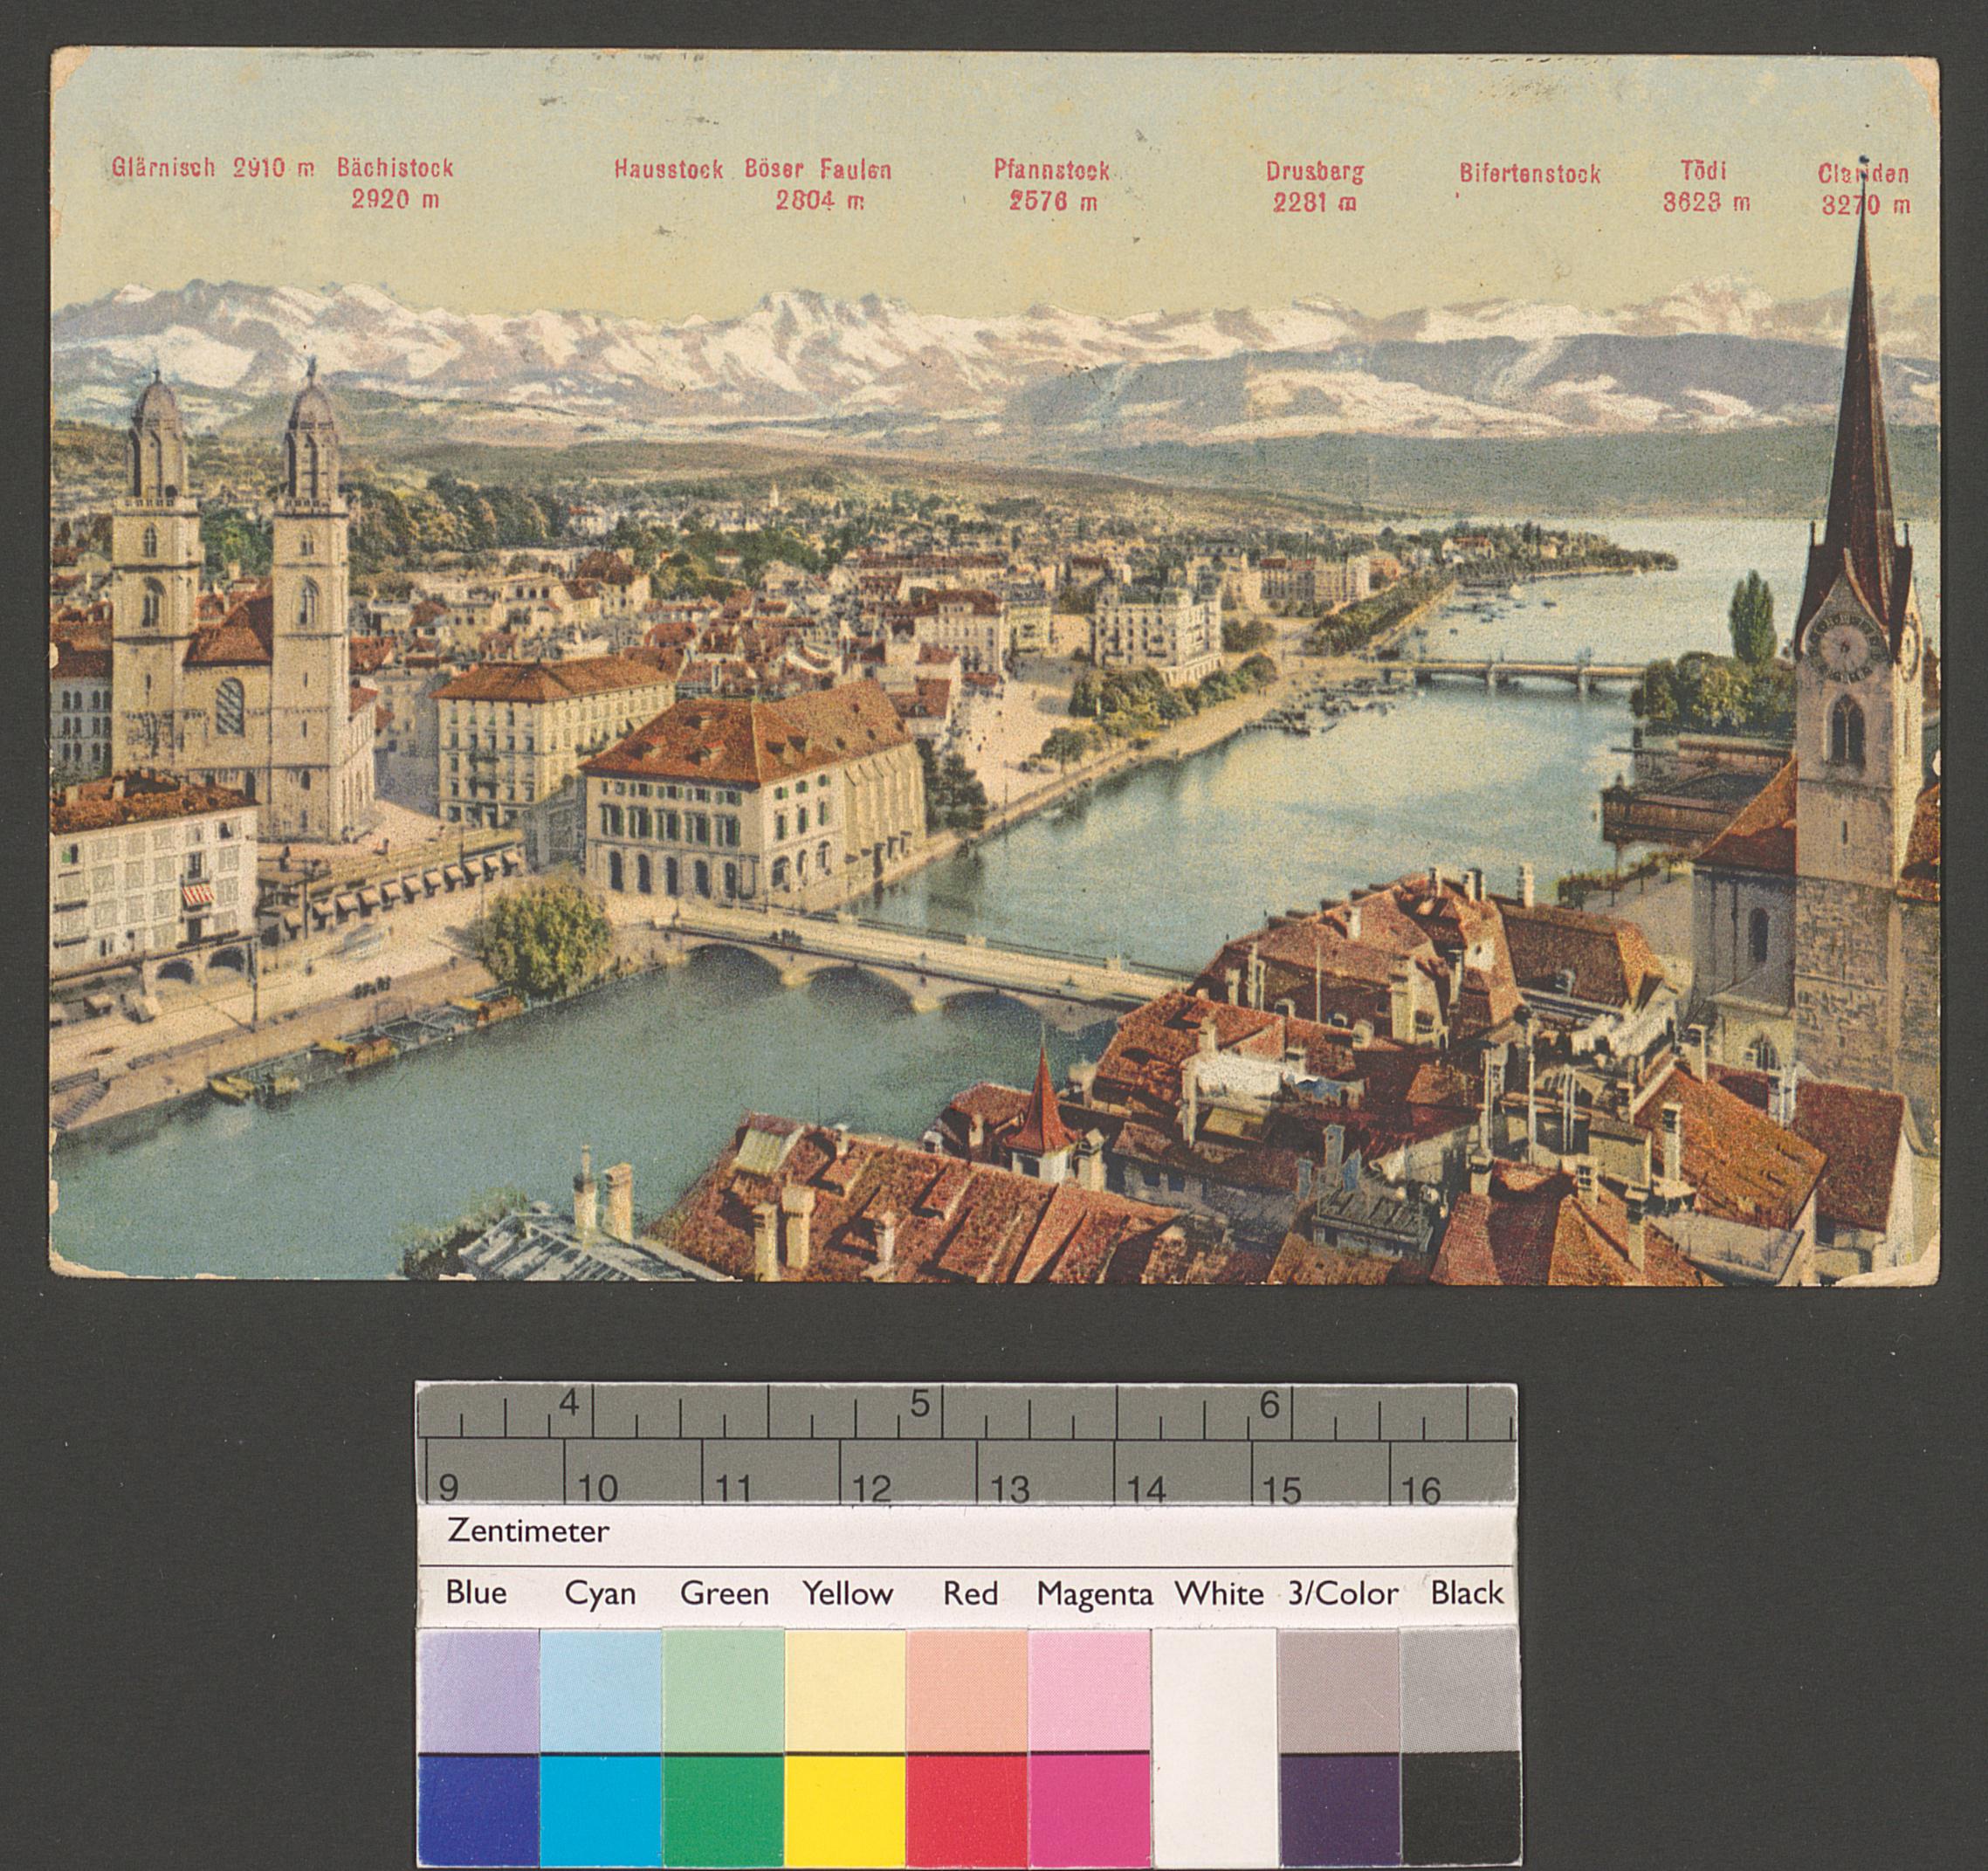This screenshot has width=1988, height=1871.
Task: Click the centimeter mark '9' on the ruler
Action: click(x=448, y=1489)
